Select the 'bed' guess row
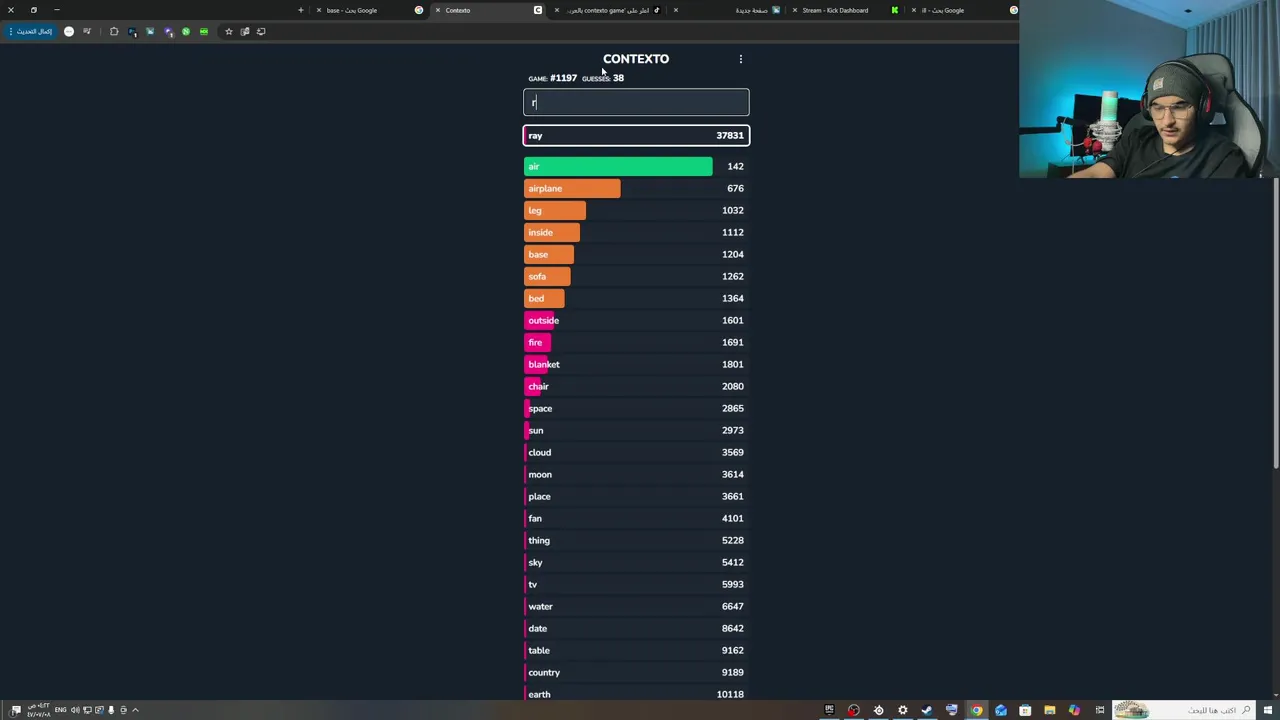This screenshot has height=720, width=1280. [636, 298]
